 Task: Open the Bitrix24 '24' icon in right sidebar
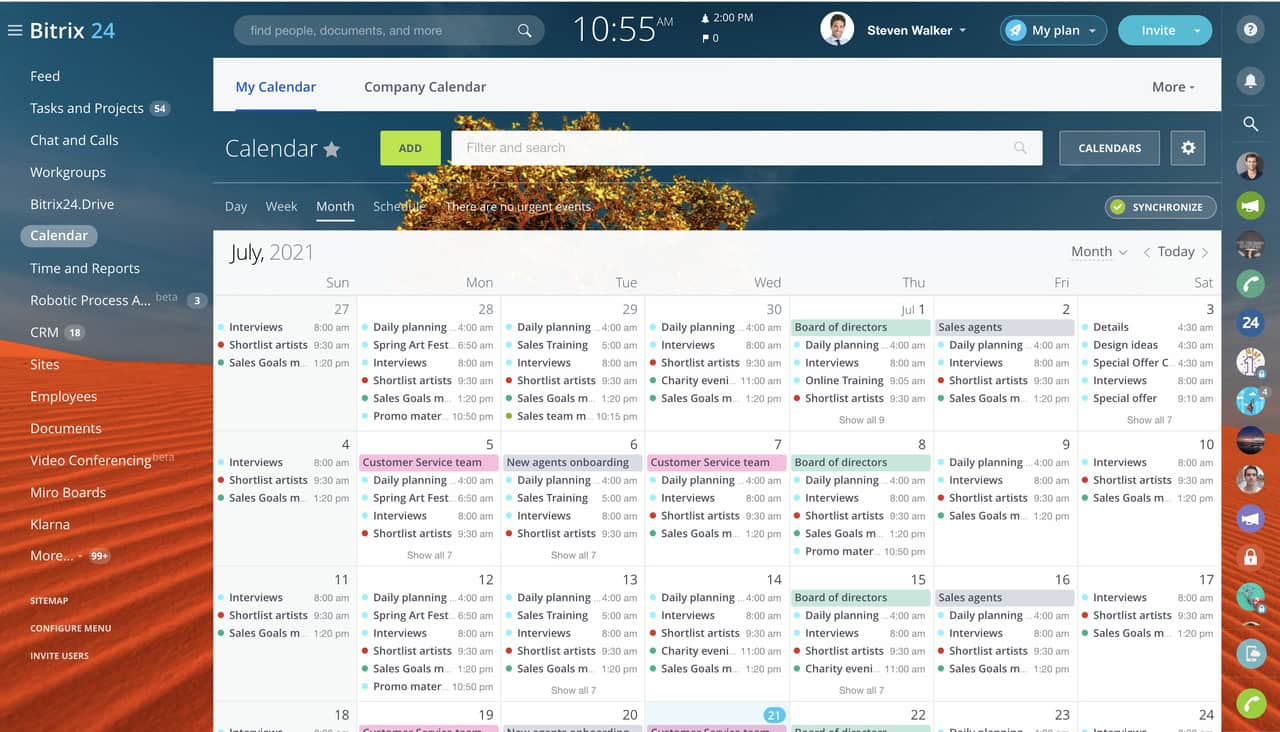coord(1250,322)
